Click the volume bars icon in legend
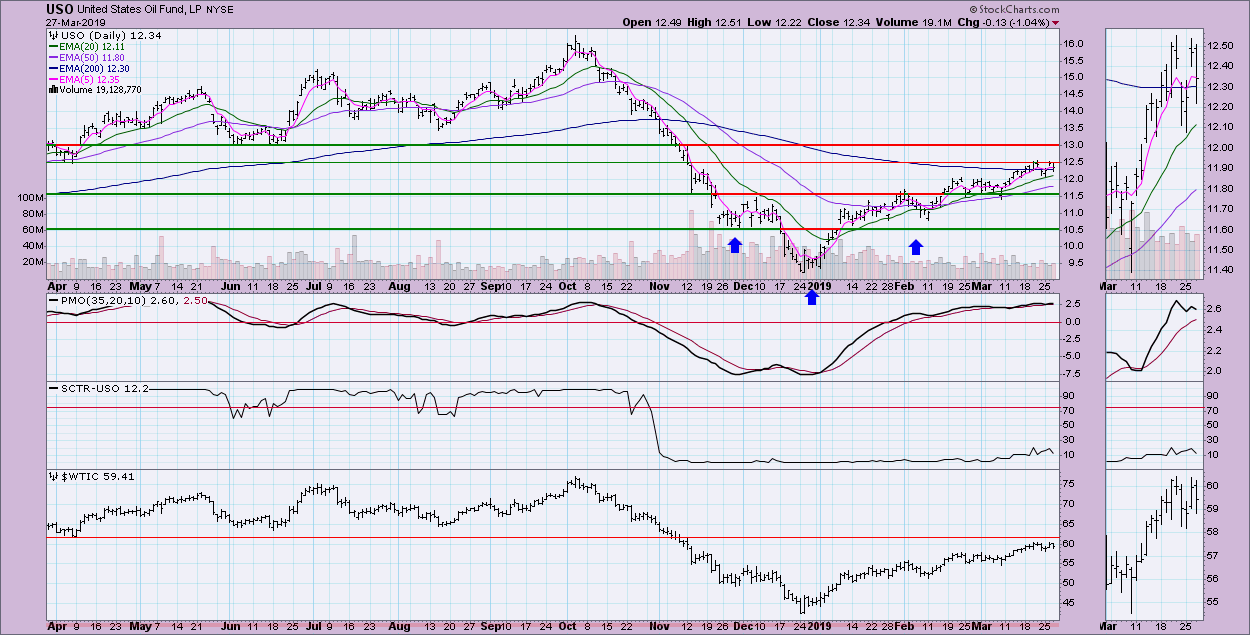This screenshot has height=635, width=1250. (53, 90)
